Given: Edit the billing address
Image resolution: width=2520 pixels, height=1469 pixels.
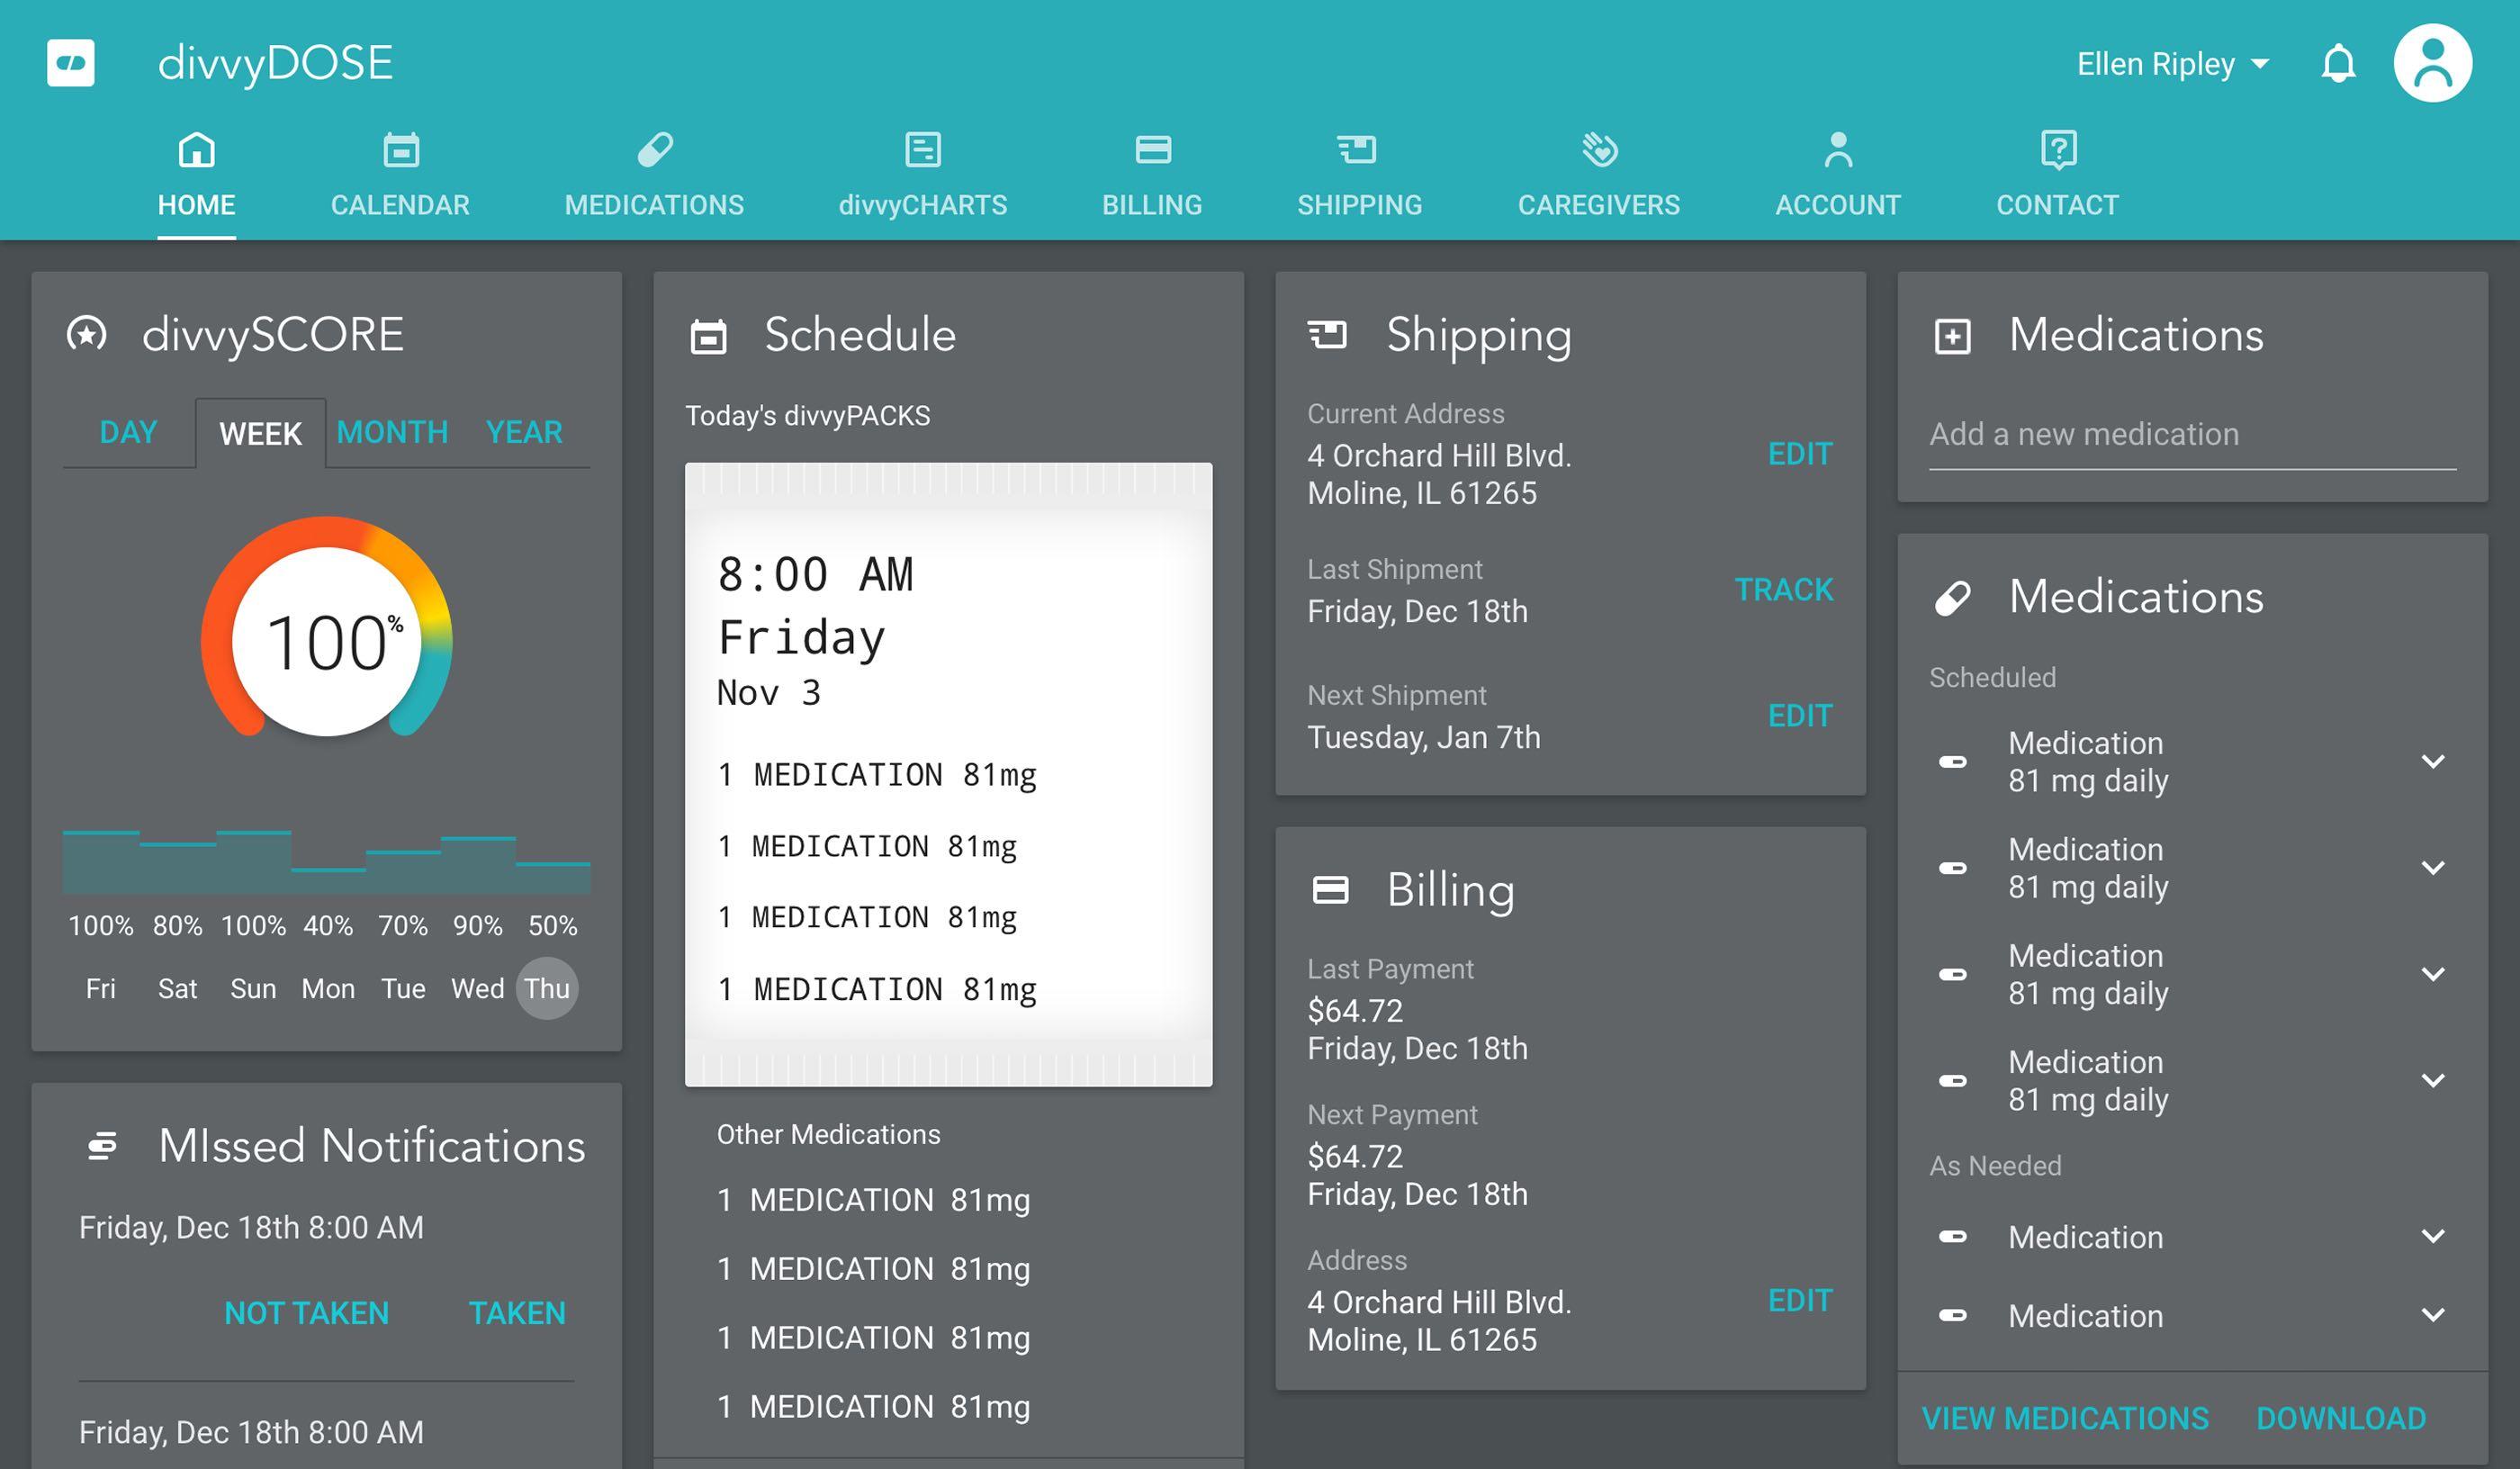Looking at the screenshot, I should click(x=1800, y=1300).
